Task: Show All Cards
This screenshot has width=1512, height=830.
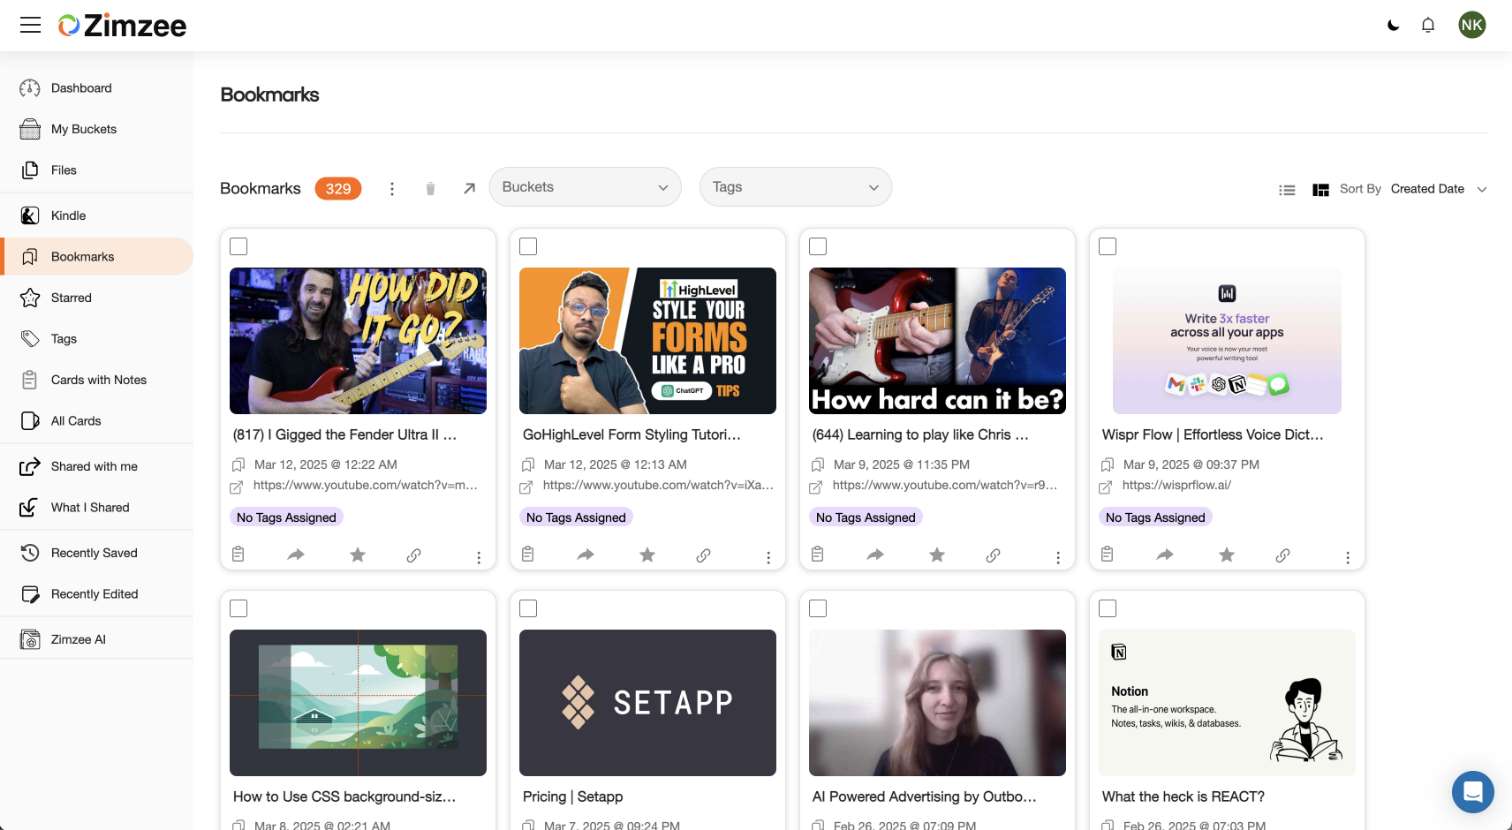Action: point(96,420)
